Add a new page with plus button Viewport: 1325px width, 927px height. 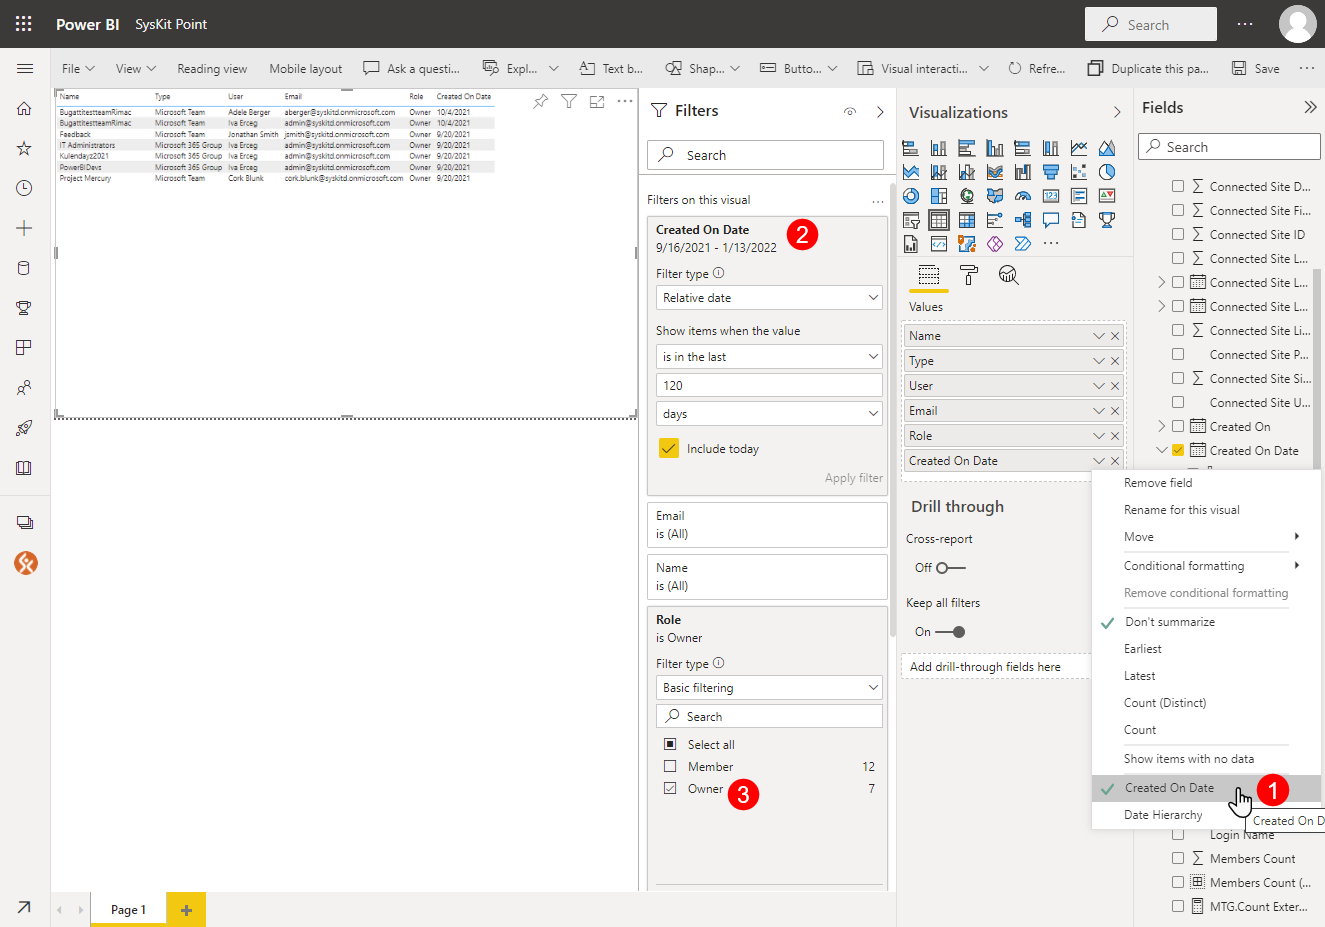[x=186, y=910]
